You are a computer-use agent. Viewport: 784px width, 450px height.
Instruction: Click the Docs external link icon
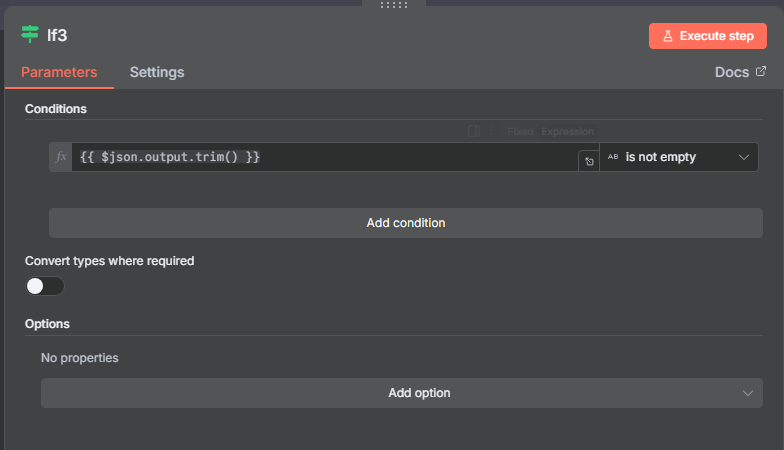click(761, 72)
